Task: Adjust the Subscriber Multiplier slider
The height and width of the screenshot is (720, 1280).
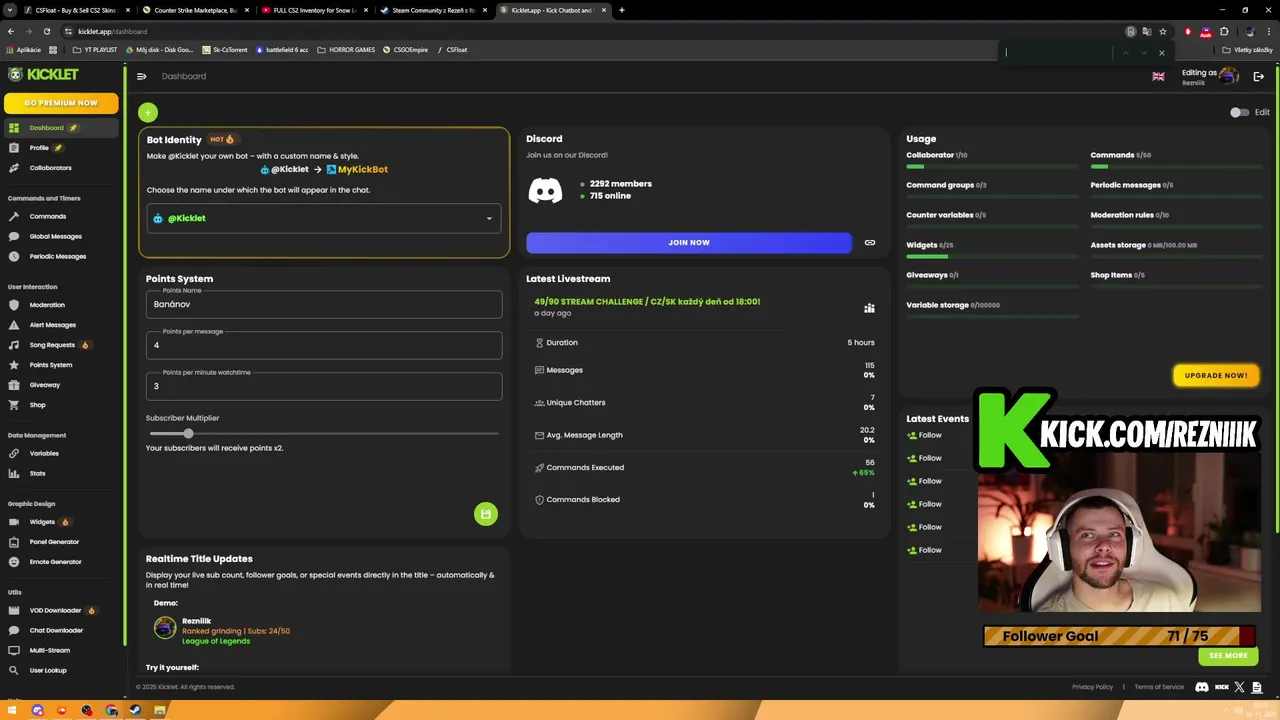Action: [x=188, y=433]
